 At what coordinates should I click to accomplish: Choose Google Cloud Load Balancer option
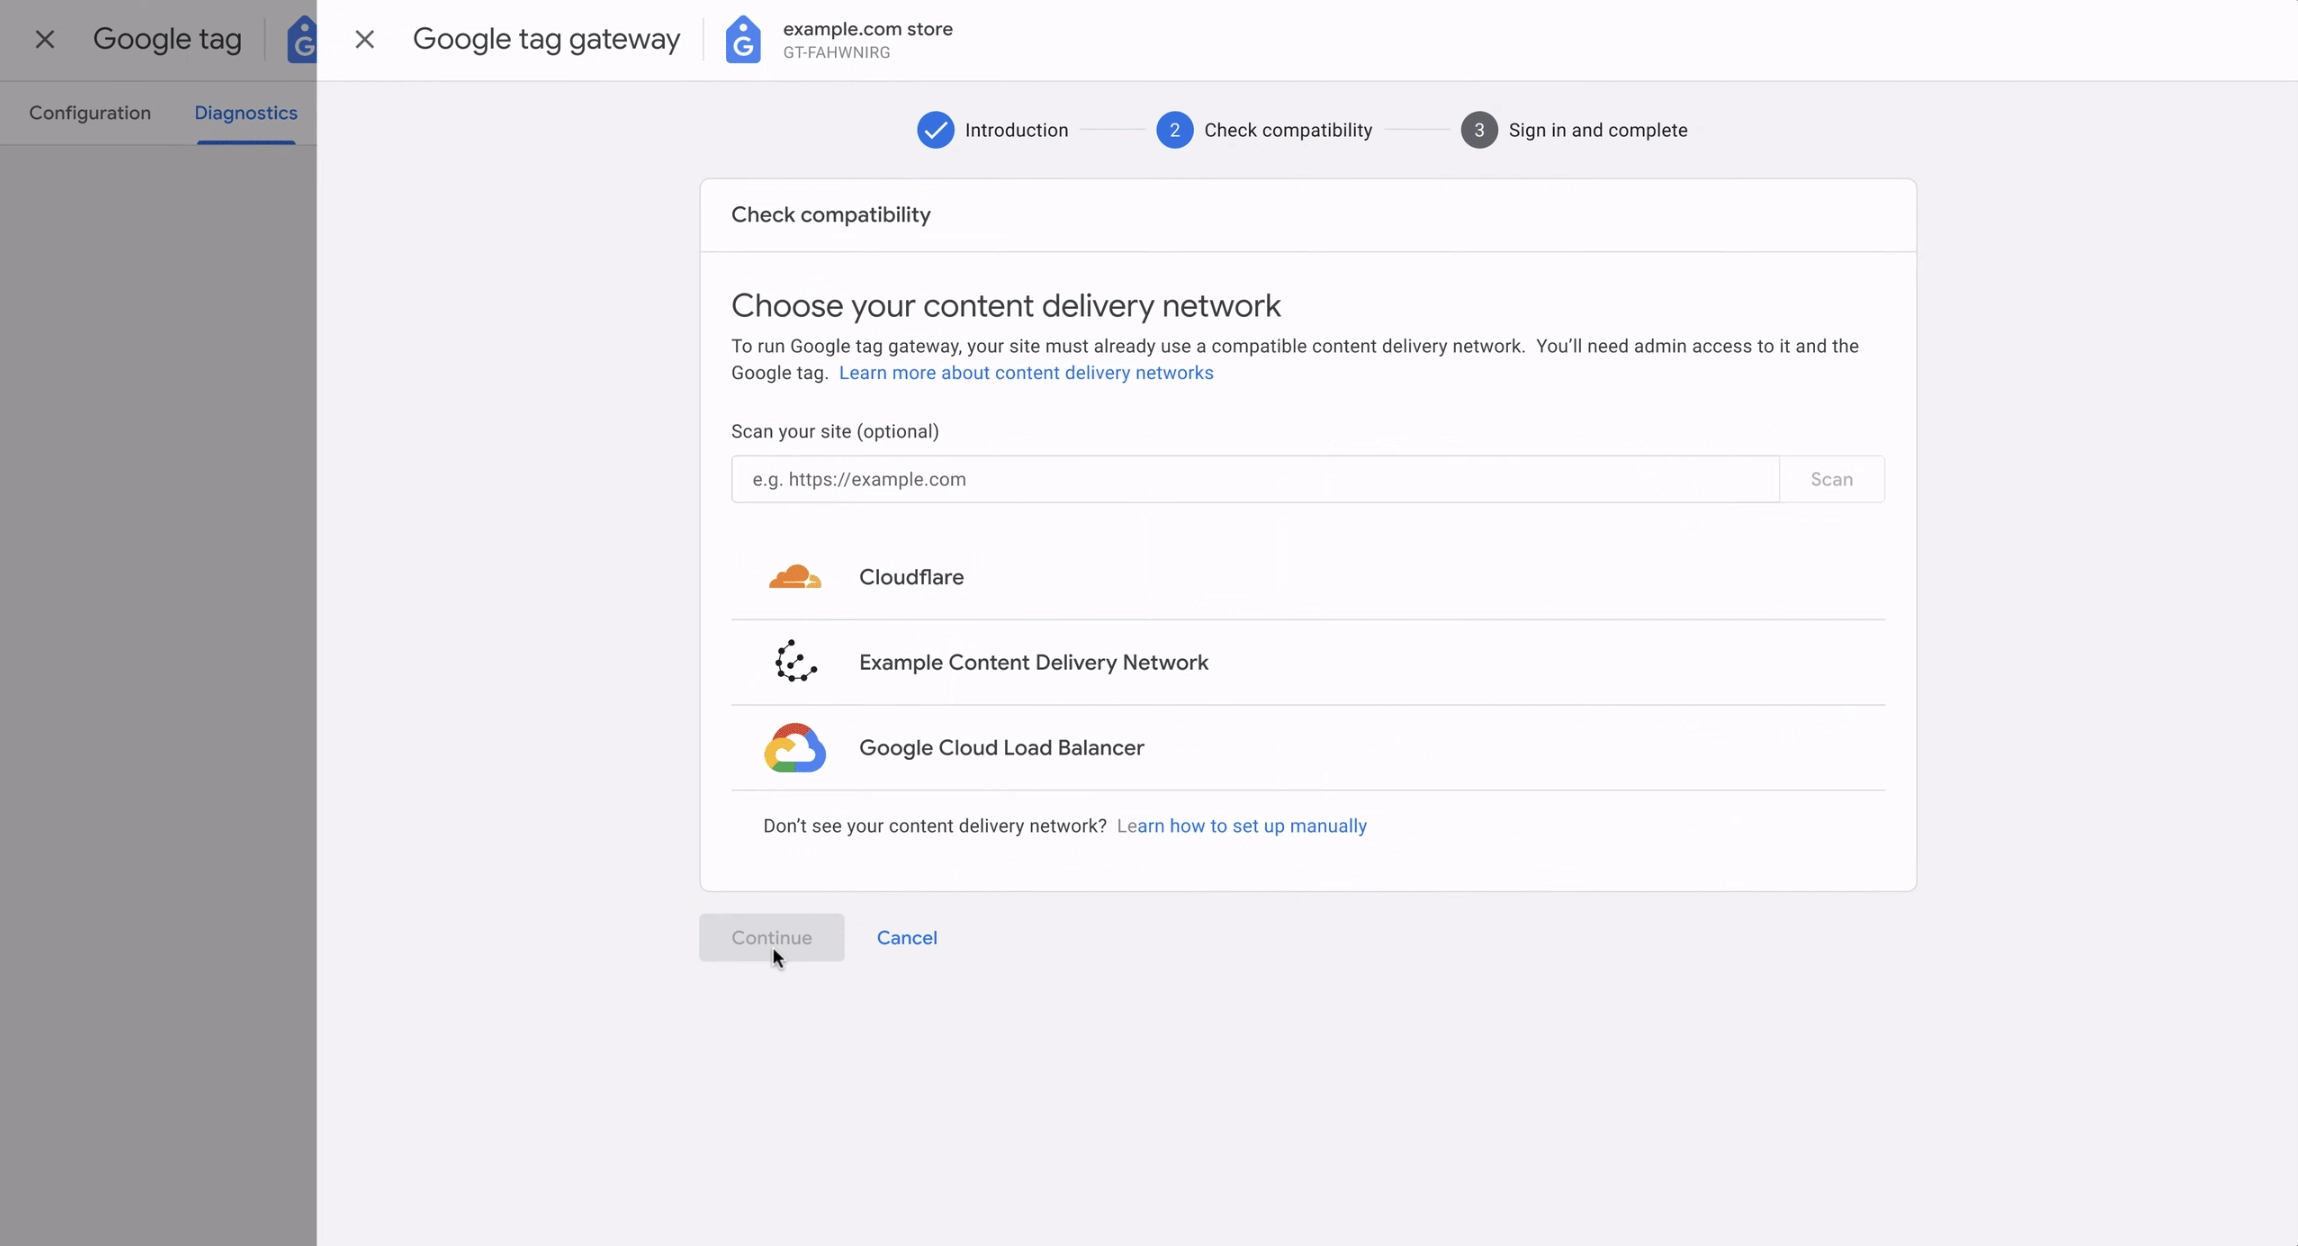tap(1308, 748)
